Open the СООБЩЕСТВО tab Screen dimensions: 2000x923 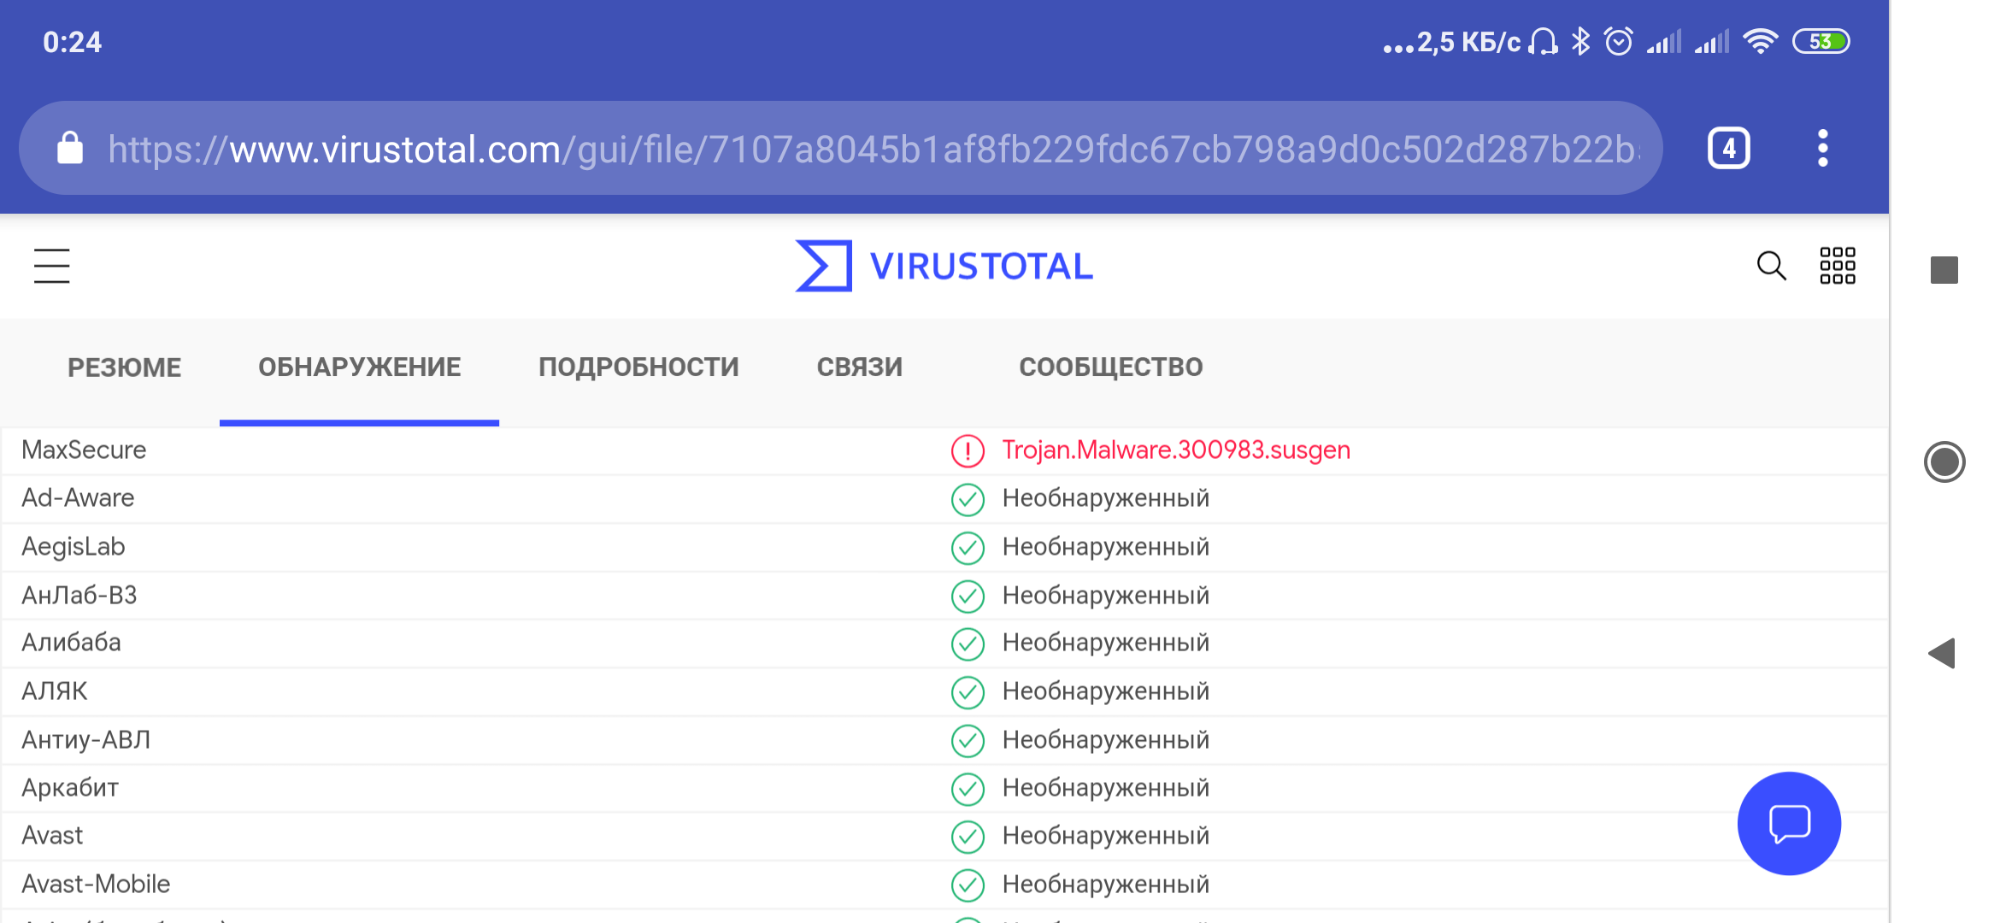[1111, 367]
